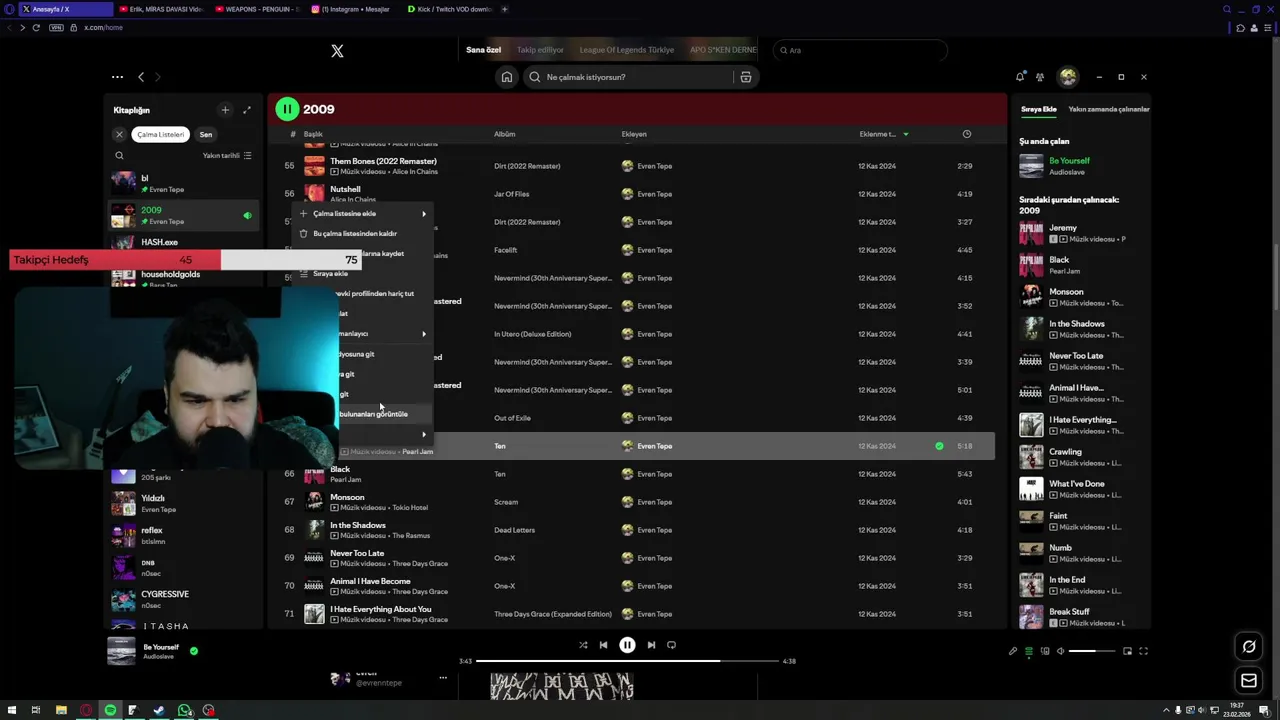This screenshot has height=720, width=1280.
Task: Pause playlist with green 2009 header button
Action: 287,109
